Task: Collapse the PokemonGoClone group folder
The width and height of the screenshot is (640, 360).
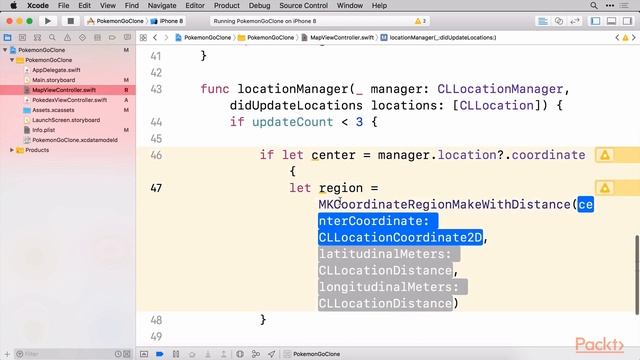Action: pyautogui.click(x=12, y=60)
